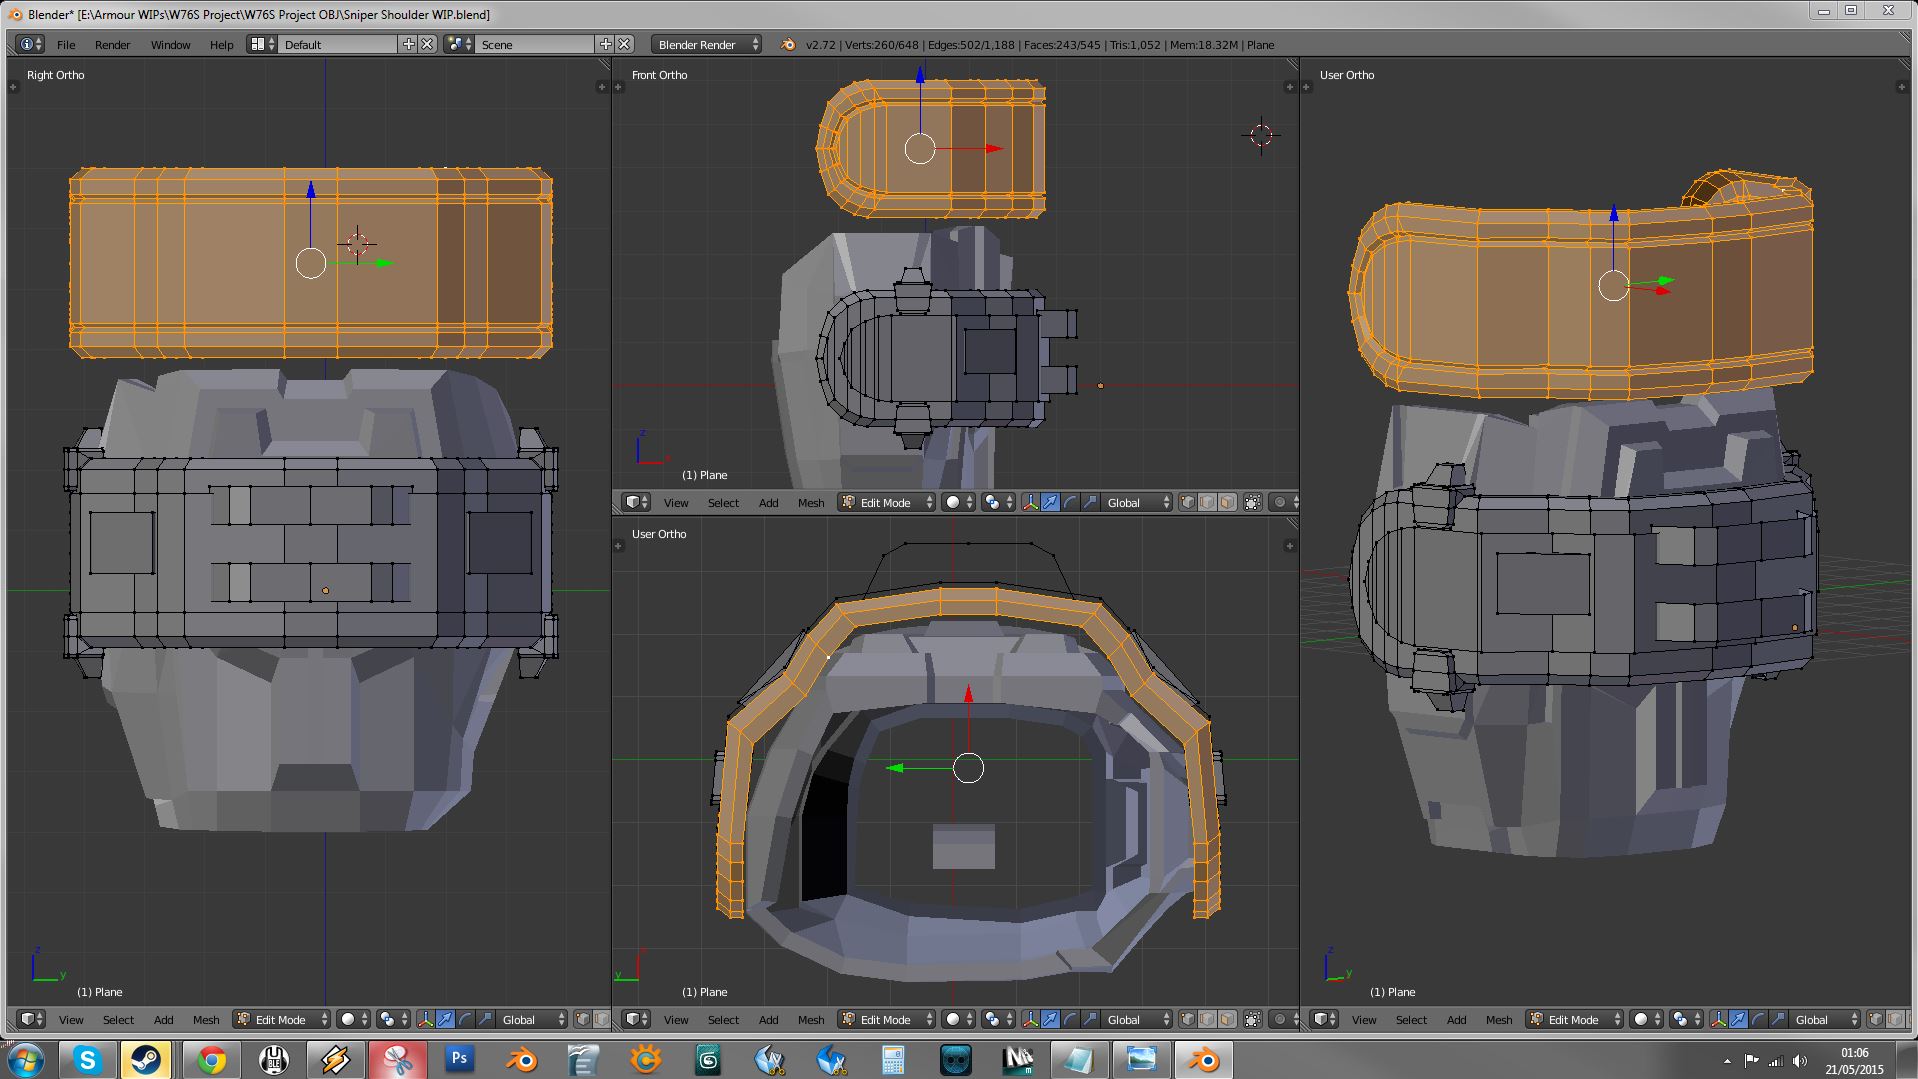Select rotate manipulator in Front Ortho header
This screenshot has width=1918, height=1079.
pyautogui.click(x=1070, y=502)
